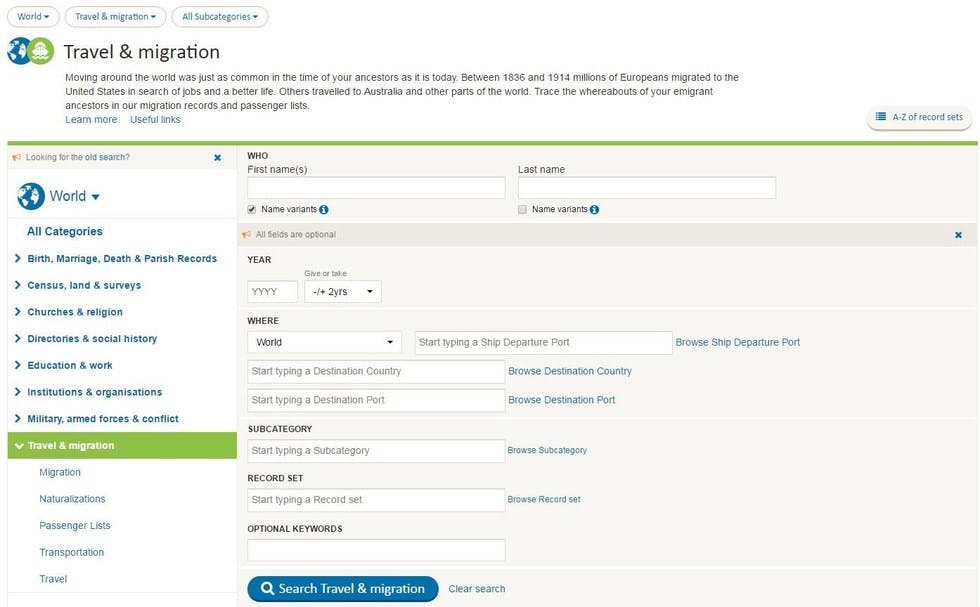Viewport: 980px width, 607px height.
Task: Open the Useful links page
Action: point(156,119)
